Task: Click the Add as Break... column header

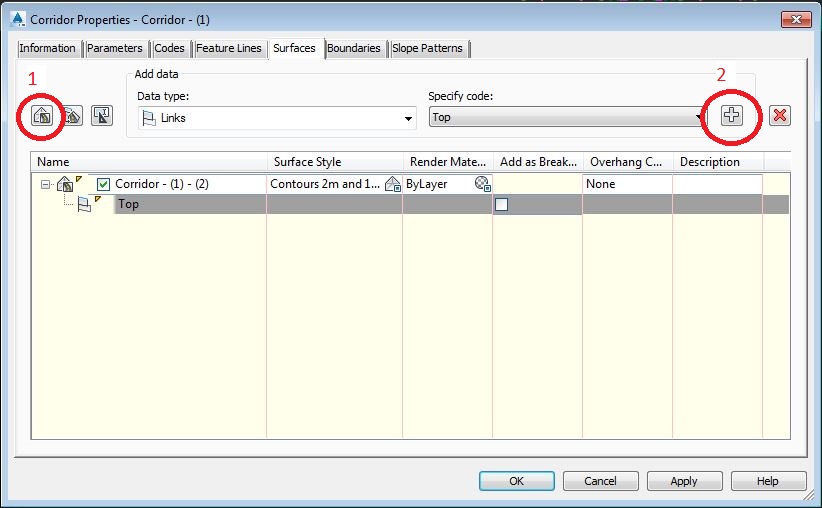Action: coord(538,162)
